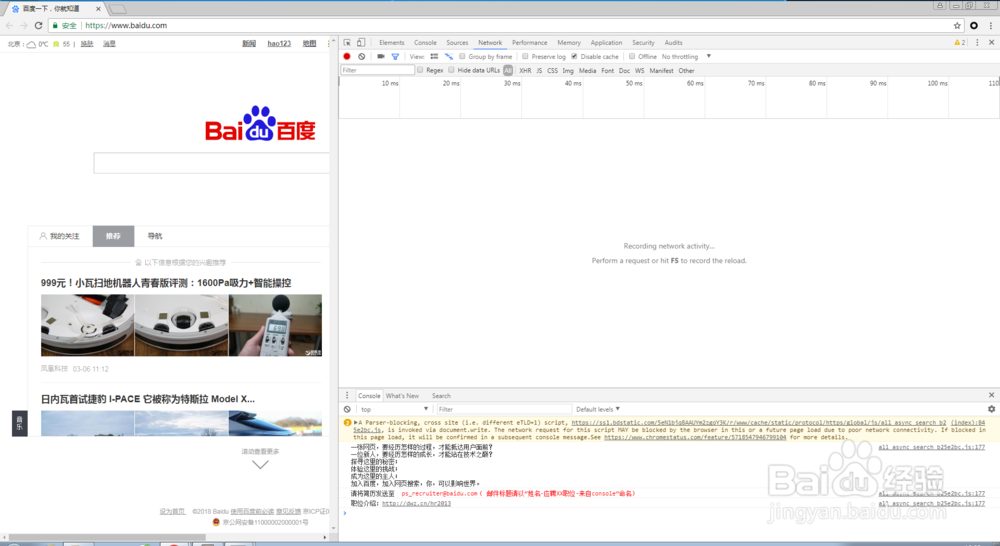The image size is (1000, 546).
Task: Toggle the device toolbar icon
Action: pyautogui.click(x=361, y=43)
